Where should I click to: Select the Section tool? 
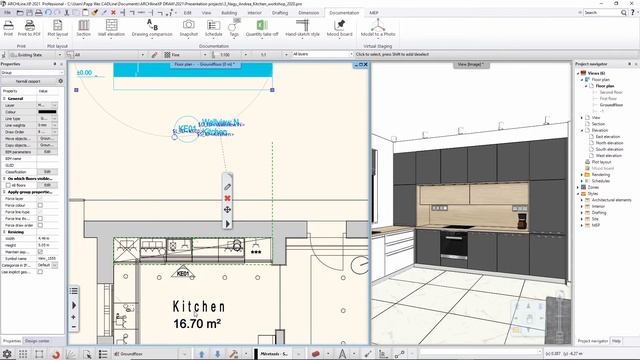tap(83, 28)
